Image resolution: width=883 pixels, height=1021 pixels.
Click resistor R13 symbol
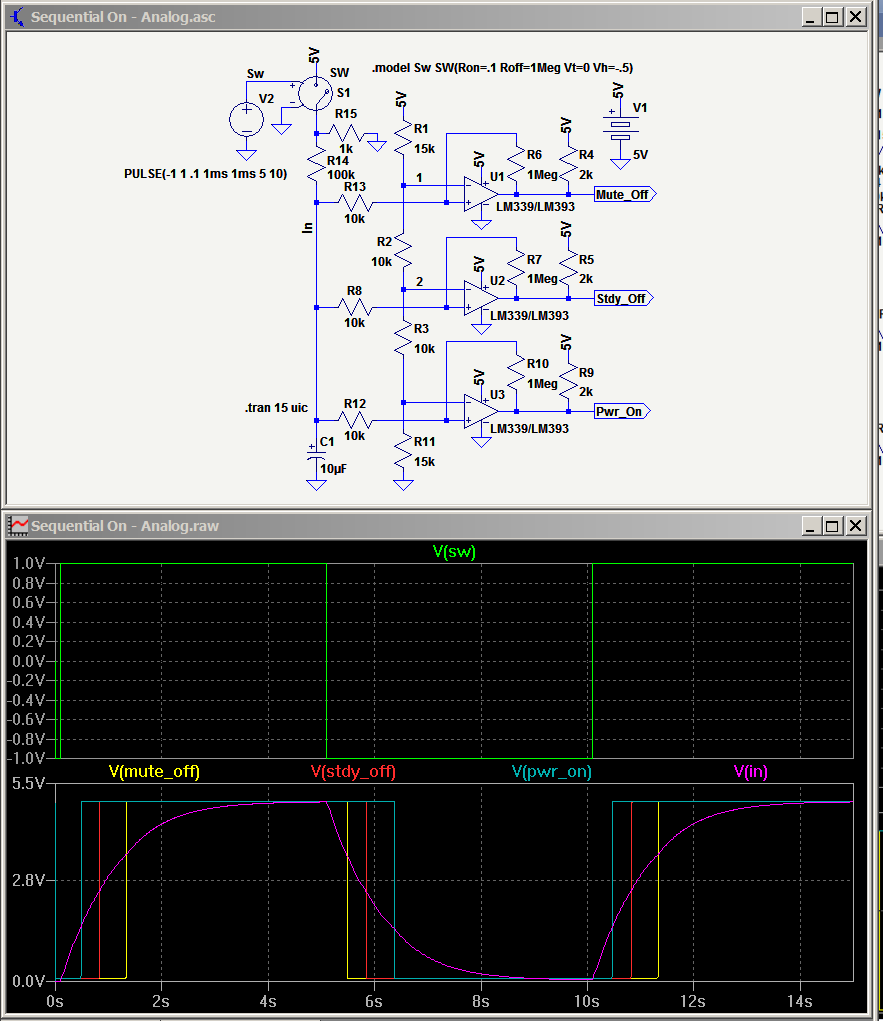tap(355, 203)
